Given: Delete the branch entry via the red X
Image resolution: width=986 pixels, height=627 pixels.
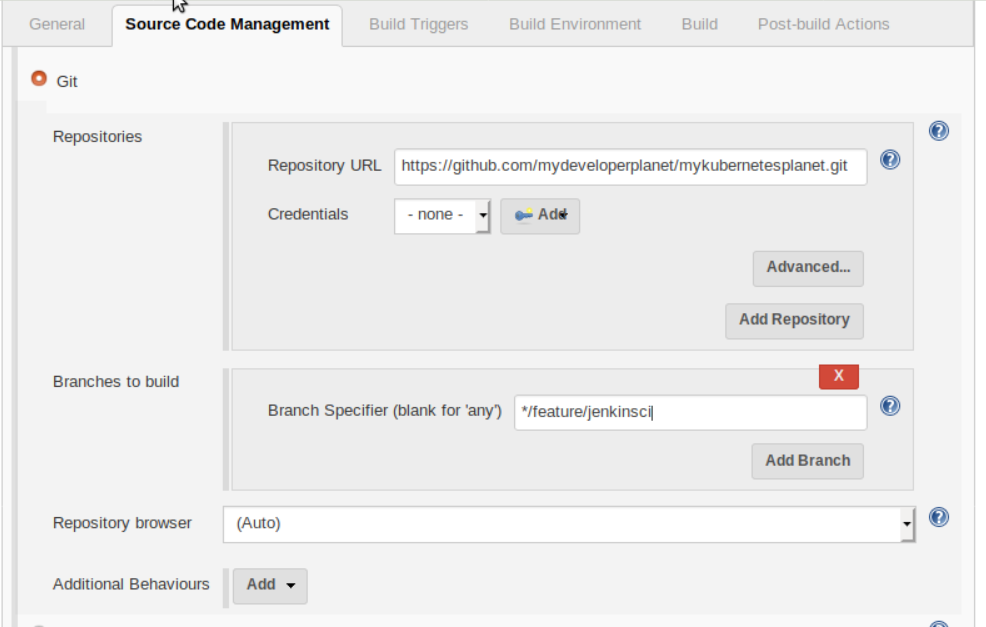Looking at the screenshot, I should (838, 376).
